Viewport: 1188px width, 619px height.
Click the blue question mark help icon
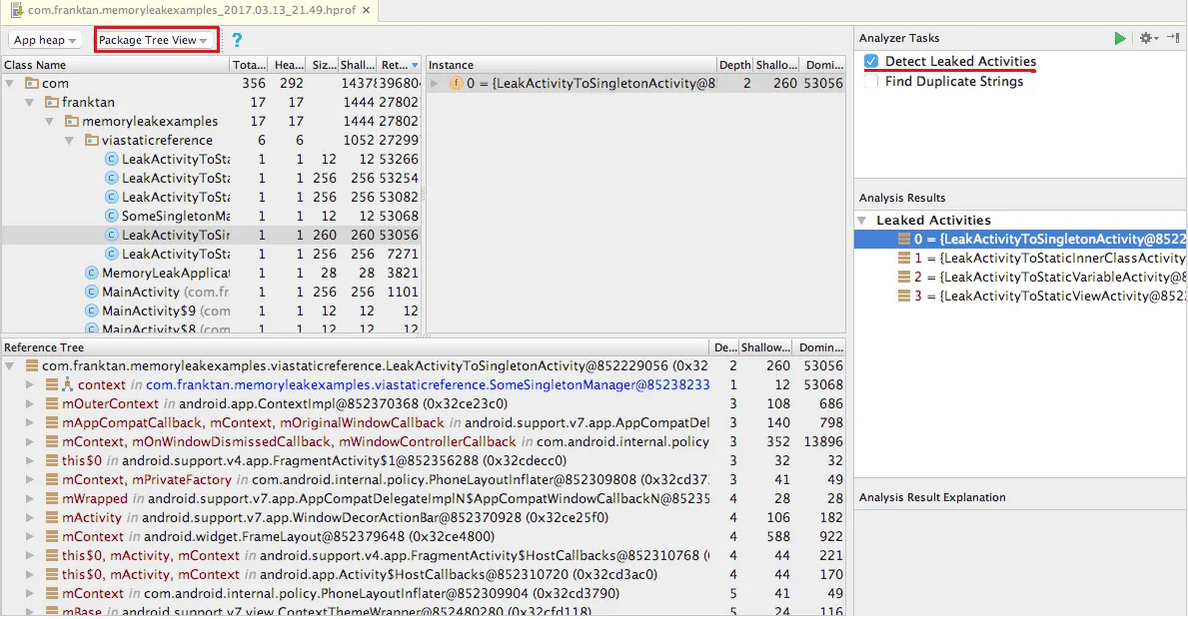click(237, 40)
